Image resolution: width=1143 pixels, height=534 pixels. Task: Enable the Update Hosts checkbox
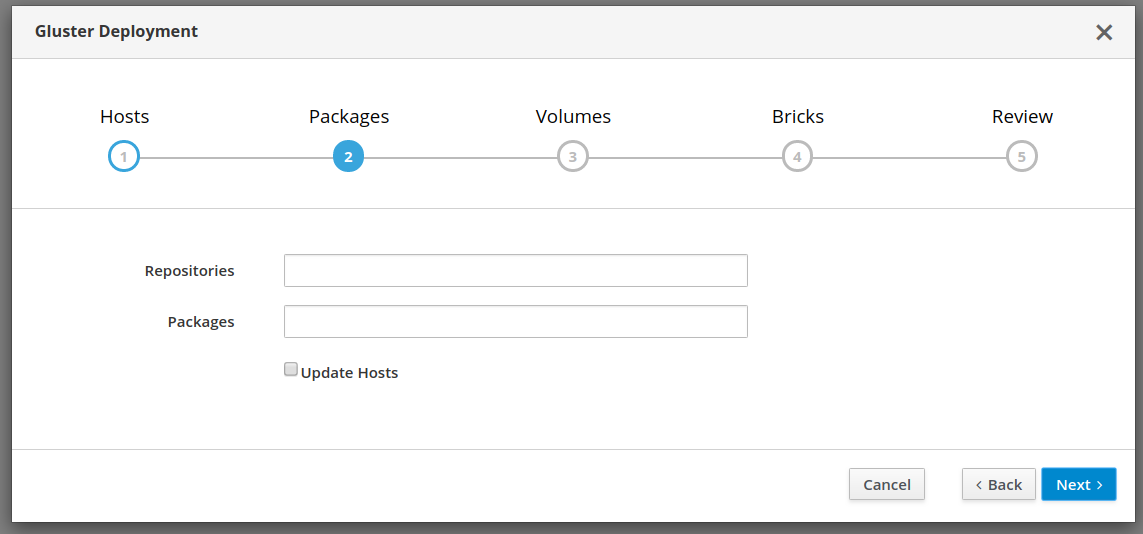point(291,370)
